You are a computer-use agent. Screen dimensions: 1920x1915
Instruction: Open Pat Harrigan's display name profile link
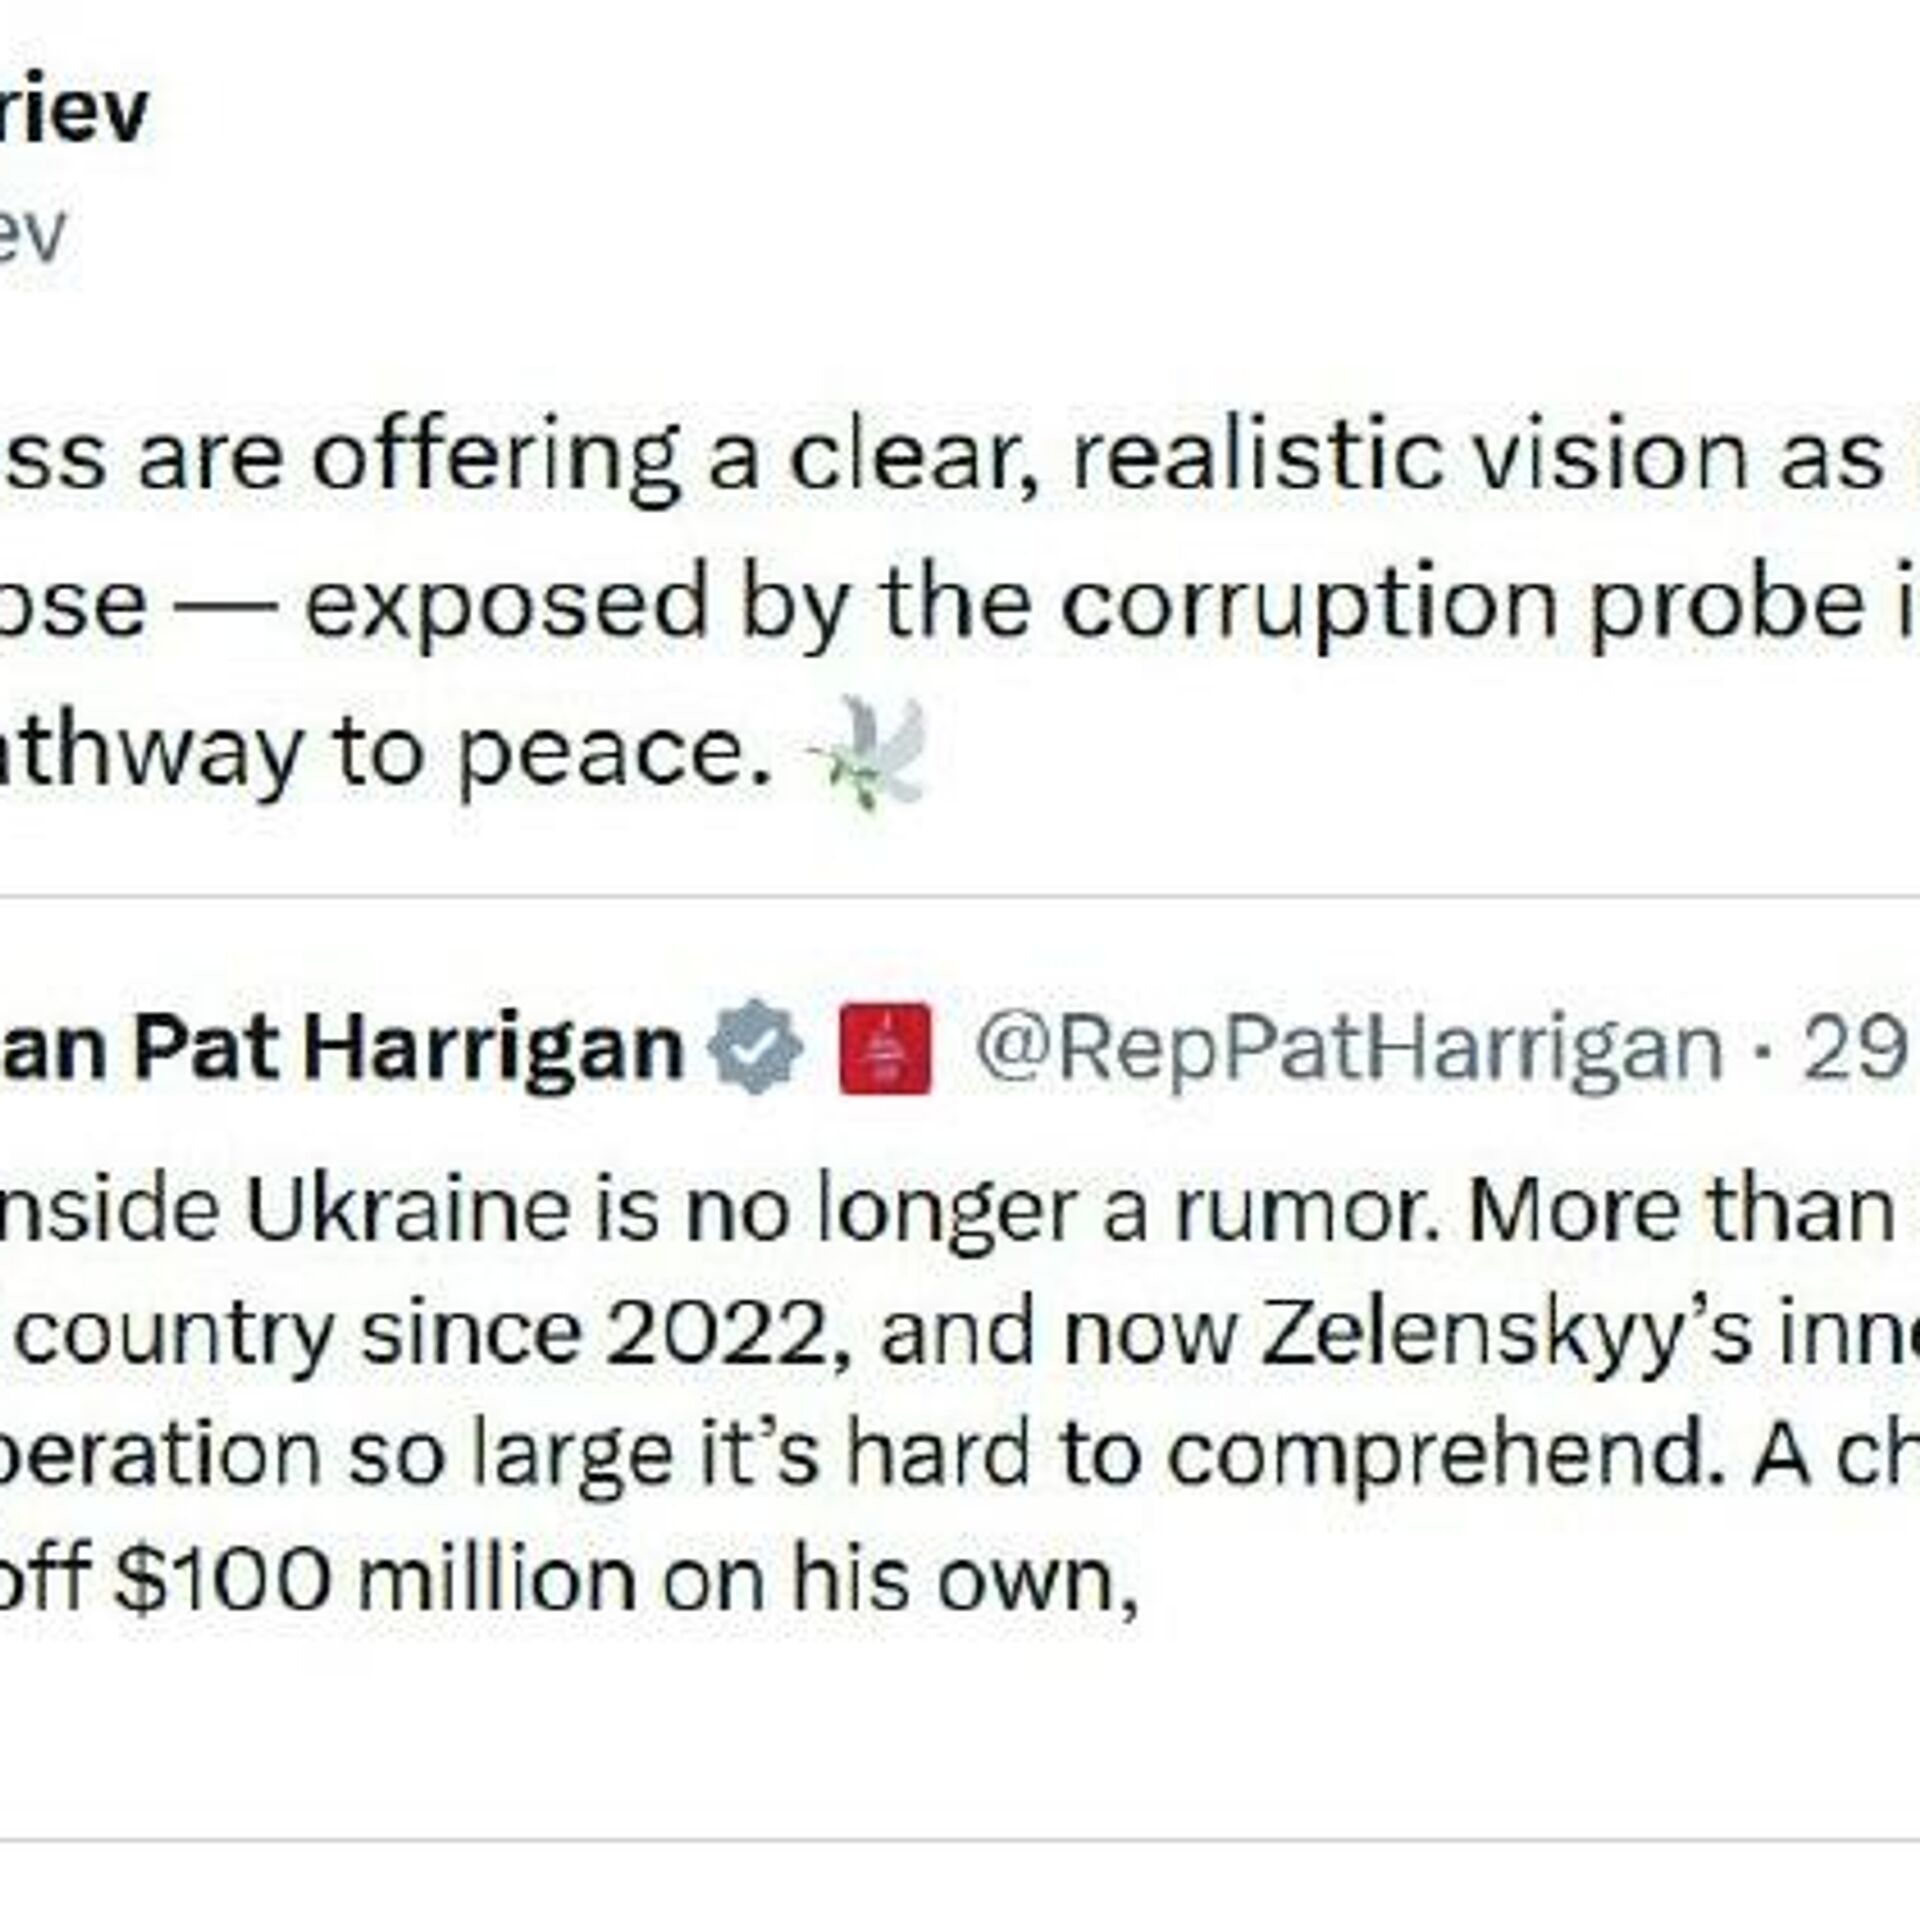click(x=340, y=1048)
